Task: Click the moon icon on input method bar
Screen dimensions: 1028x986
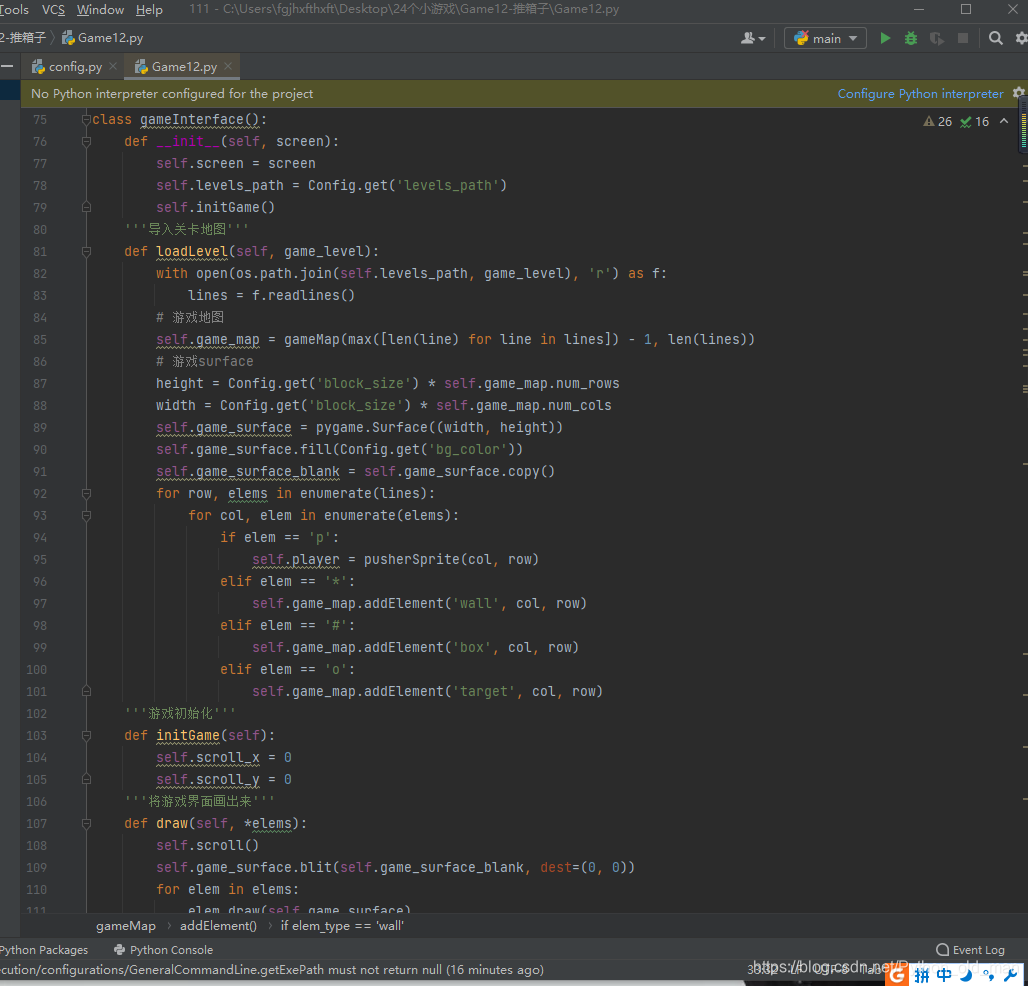Action: click(966, 976)
